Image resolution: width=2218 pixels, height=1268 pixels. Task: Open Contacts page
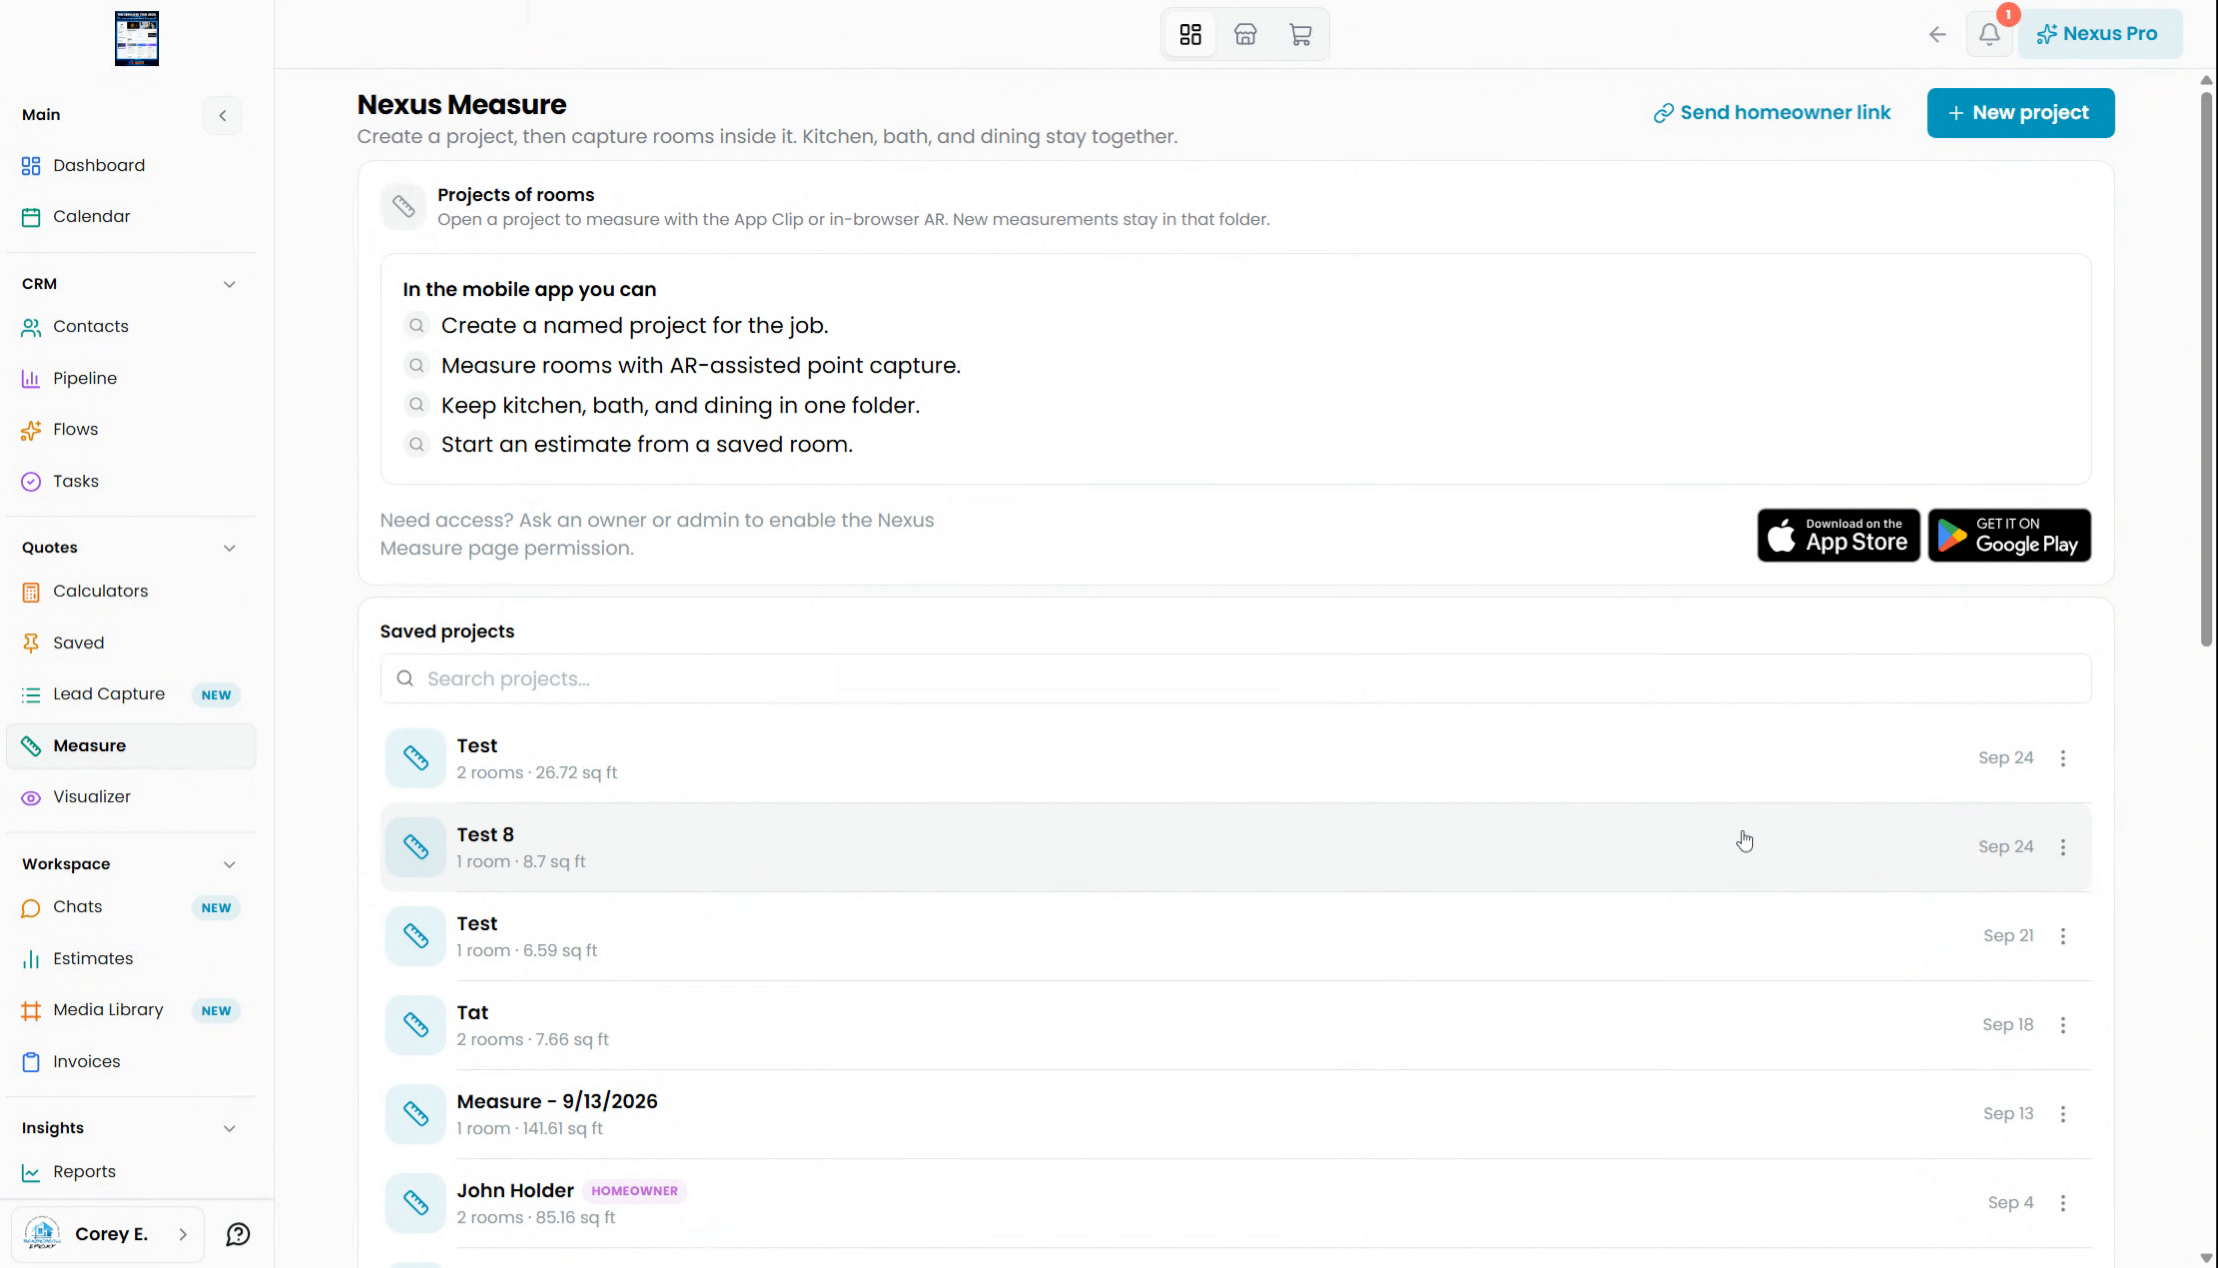coord(131,326)
